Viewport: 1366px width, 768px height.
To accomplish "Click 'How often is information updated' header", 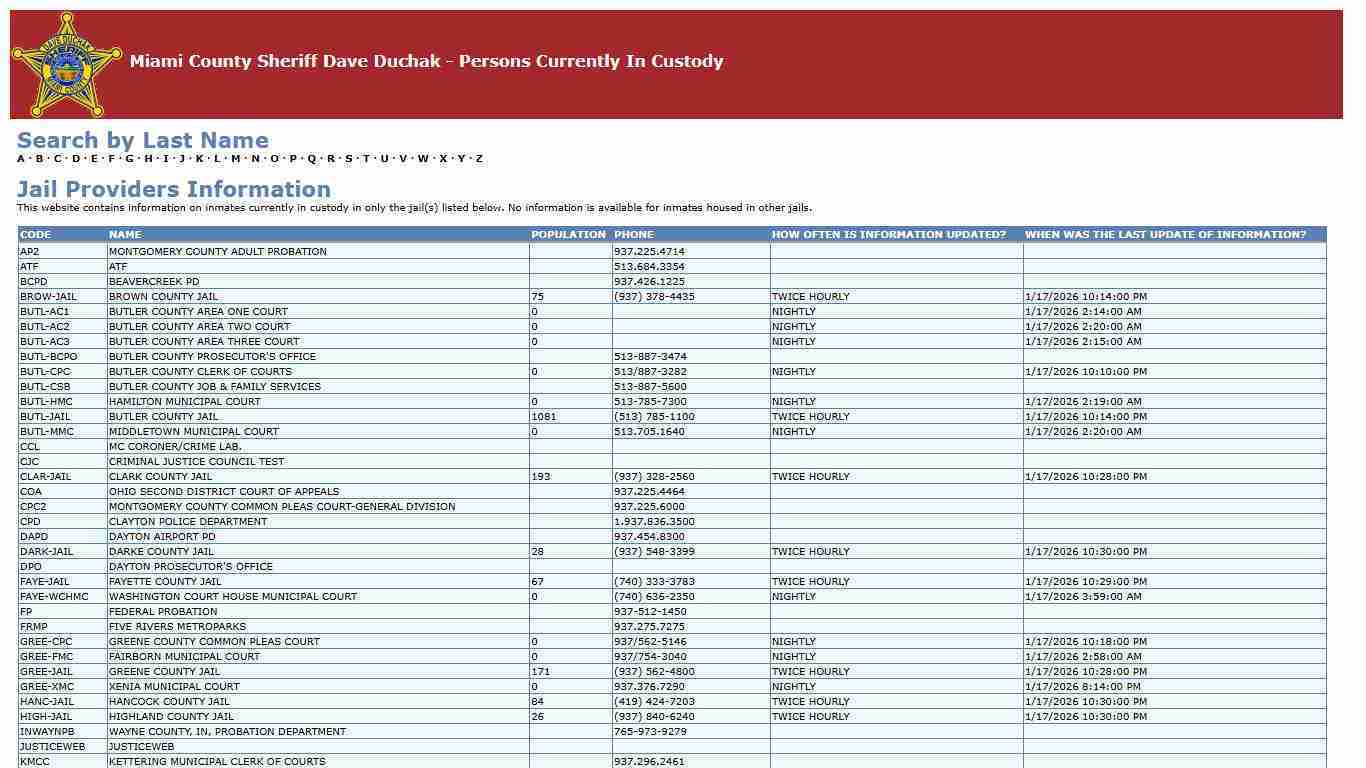I will coord(888,235).
